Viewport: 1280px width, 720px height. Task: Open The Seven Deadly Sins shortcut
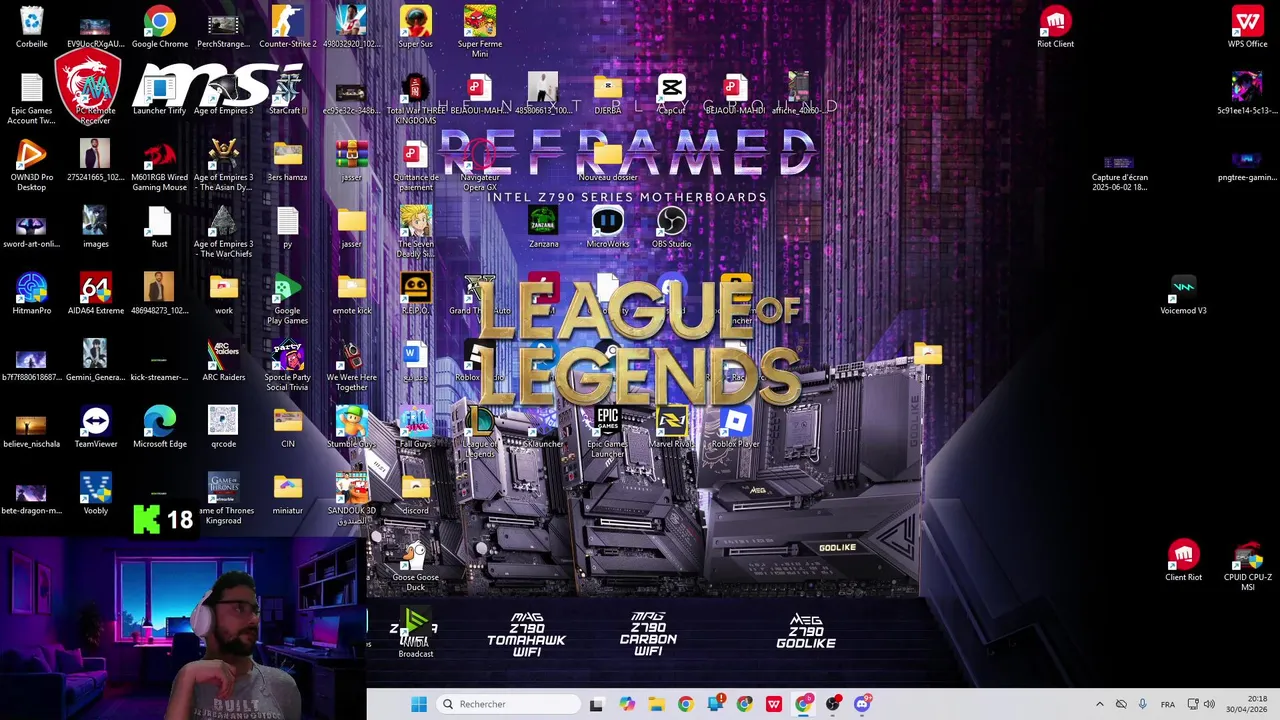416,232
